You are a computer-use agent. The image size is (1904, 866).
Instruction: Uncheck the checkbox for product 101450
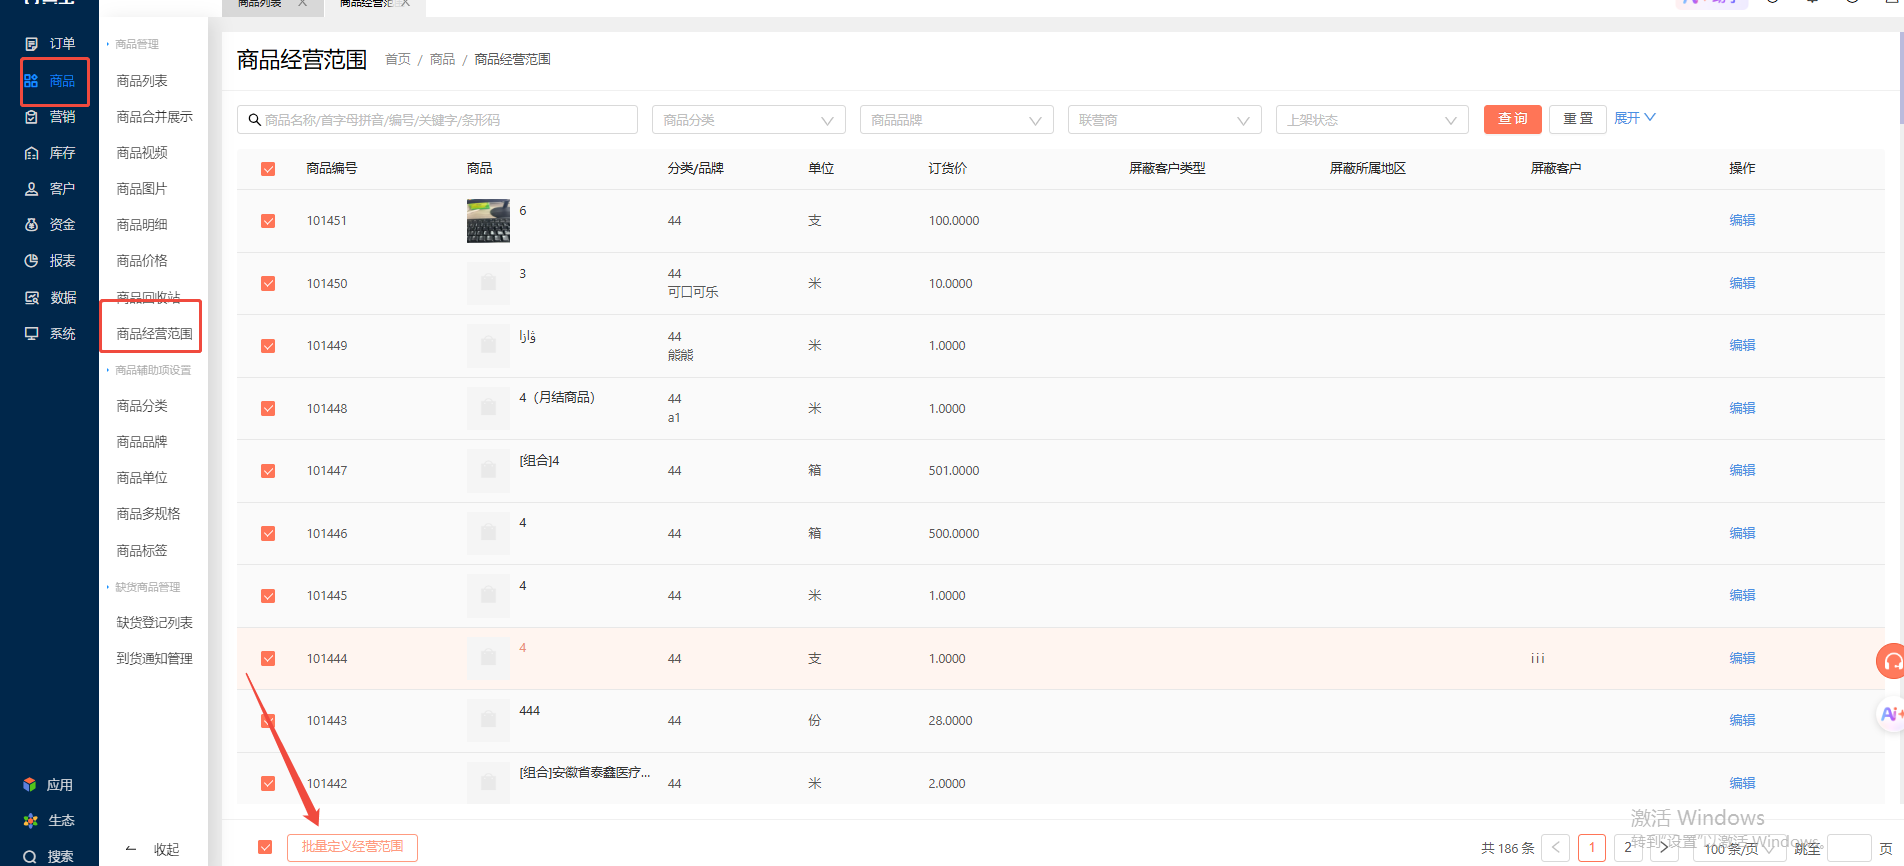268,284
